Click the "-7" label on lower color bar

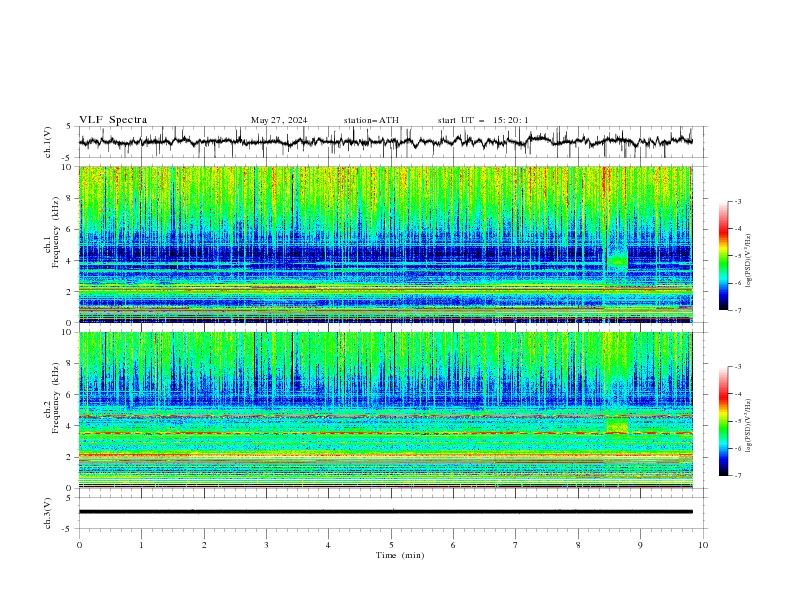click(738, 476)
